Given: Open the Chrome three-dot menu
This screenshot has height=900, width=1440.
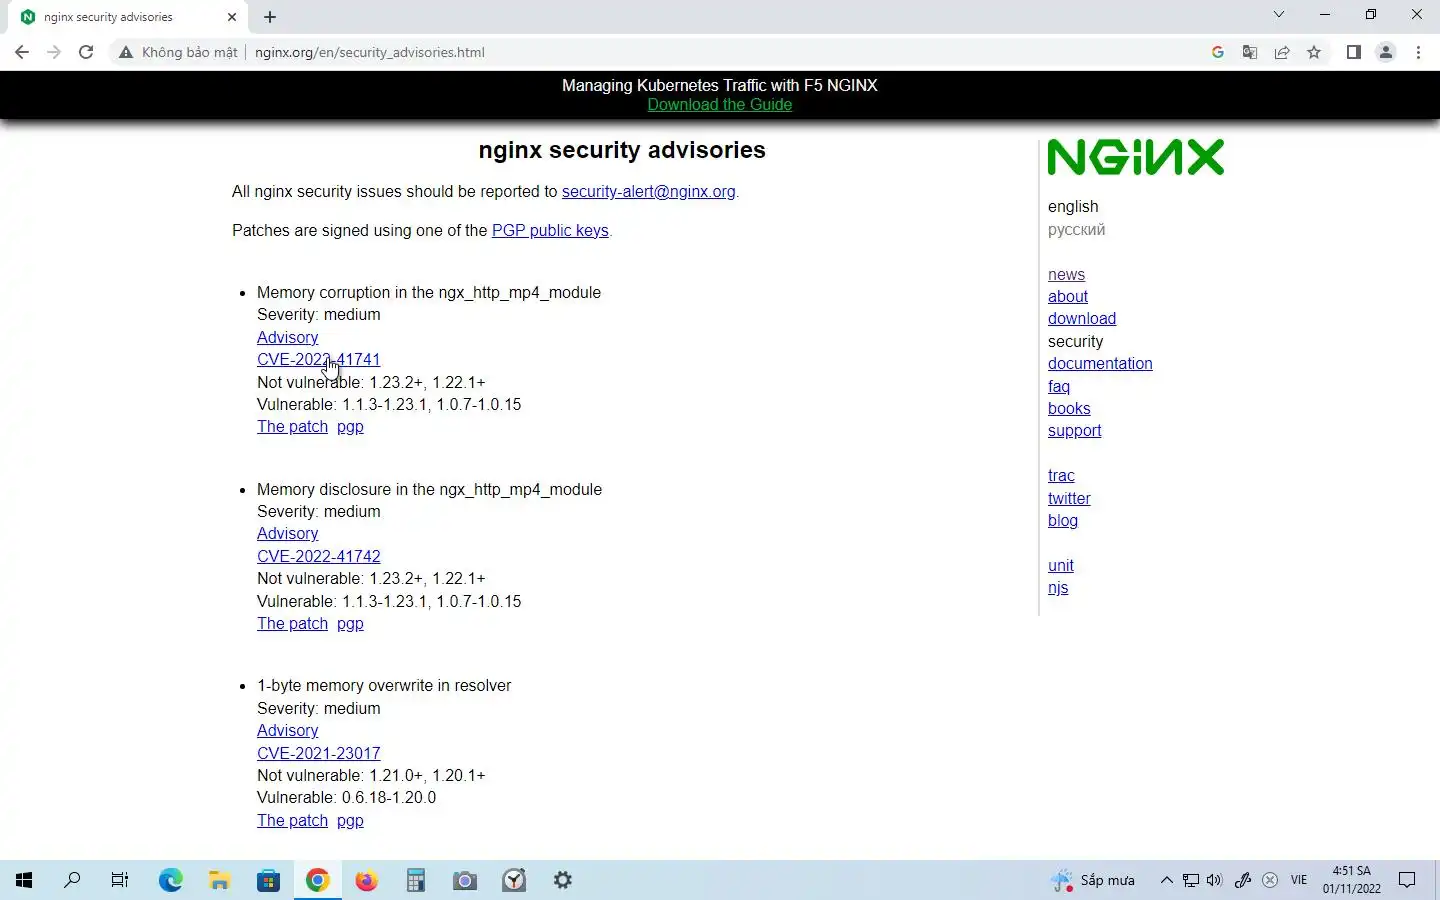Looking at the screenshot, I should click(1418, 52).
